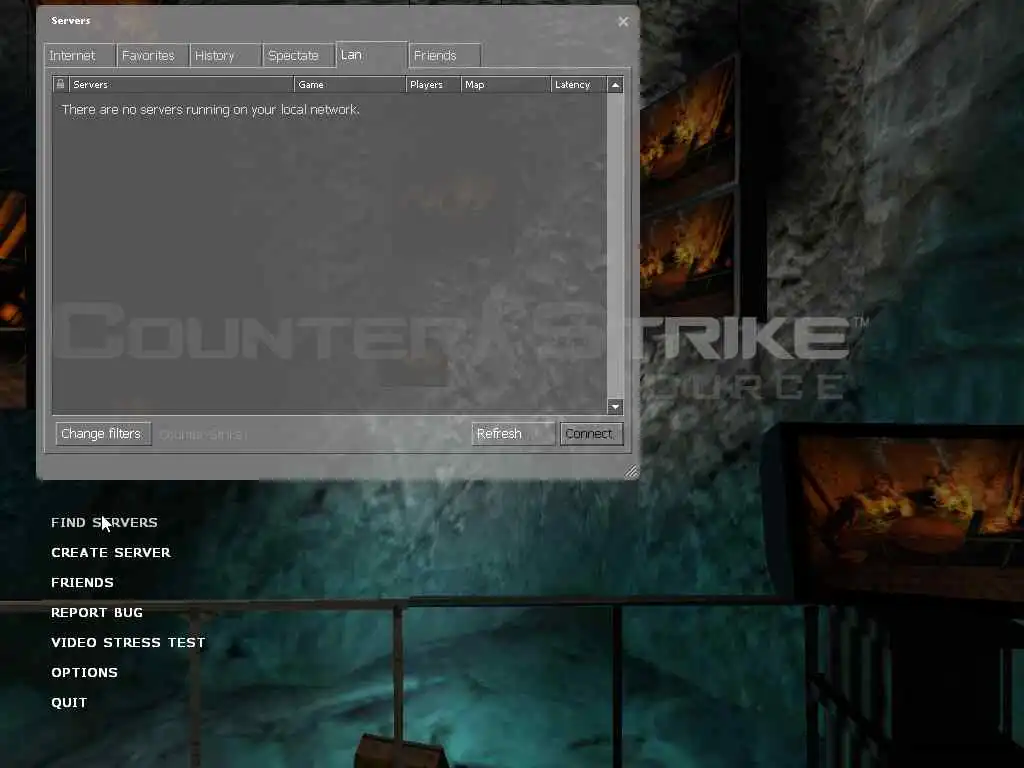
Task: Select the Lan tab
Action: 371,54
